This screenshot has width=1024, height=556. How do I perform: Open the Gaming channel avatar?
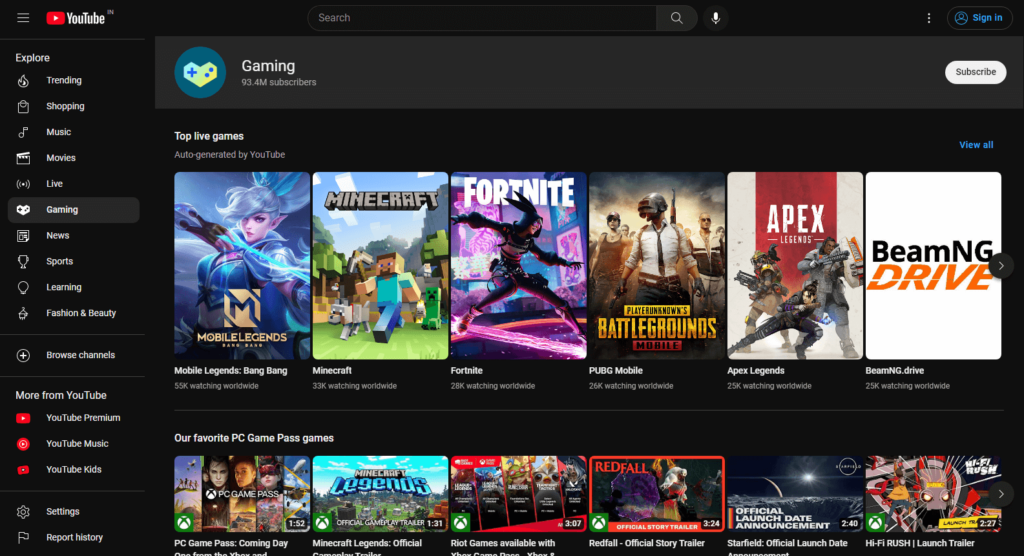point(200,72)
